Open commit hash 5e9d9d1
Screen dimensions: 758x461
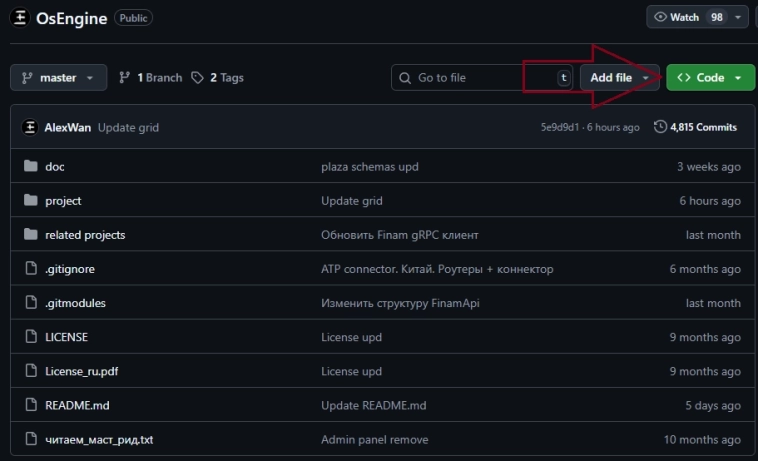pyautogui.click(x=560, y=128)
